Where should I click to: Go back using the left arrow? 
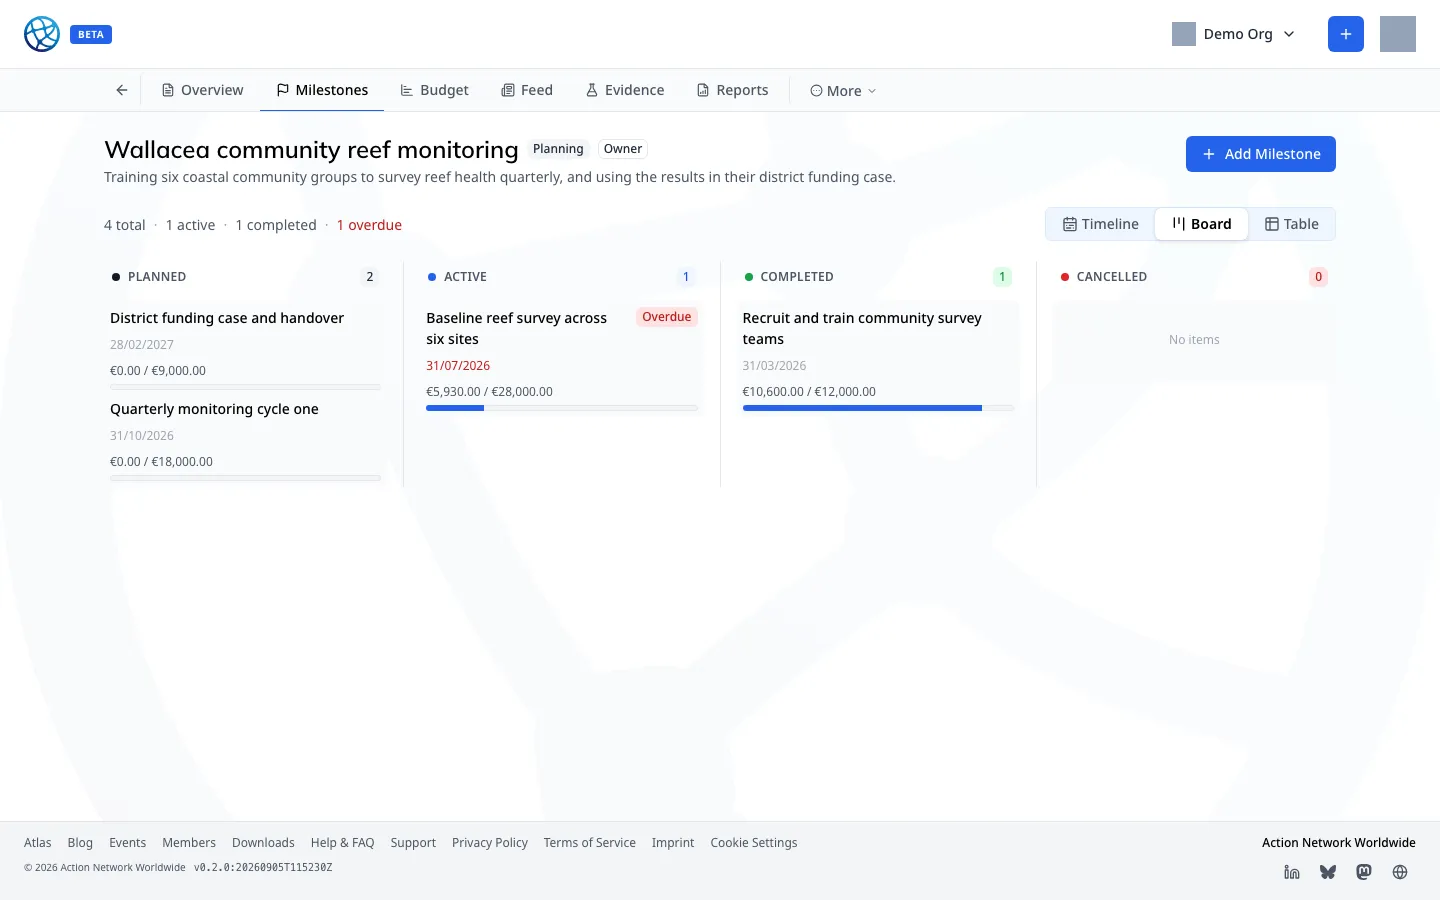pyautogui.click(x=122, y=90)
